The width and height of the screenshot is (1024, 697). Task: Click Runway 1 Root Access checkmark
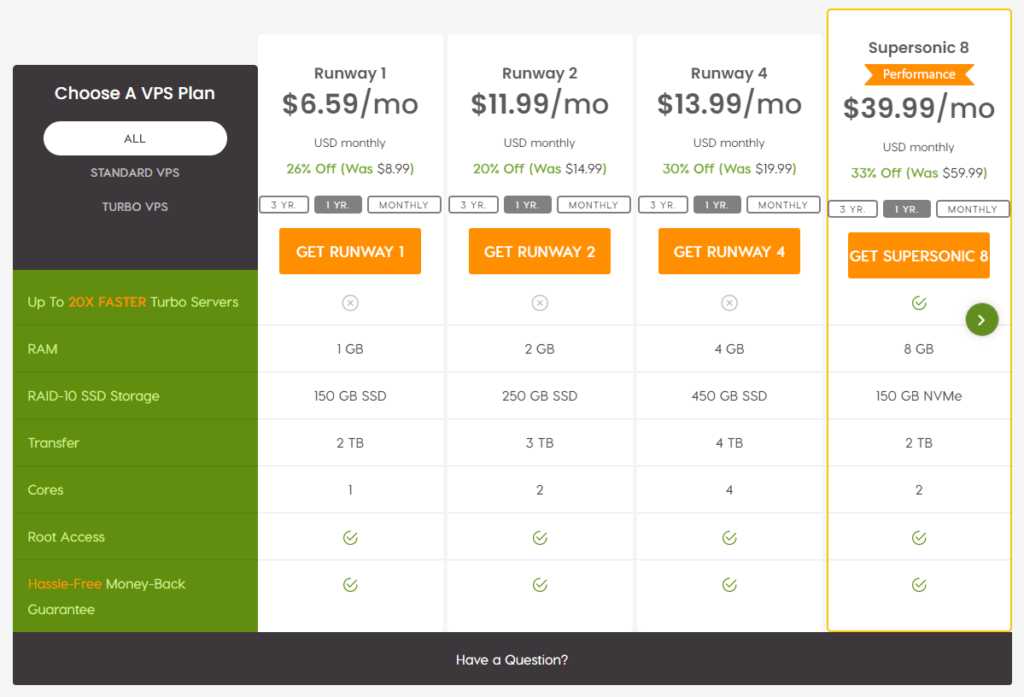pyautogui.click(x=350, y=538)
